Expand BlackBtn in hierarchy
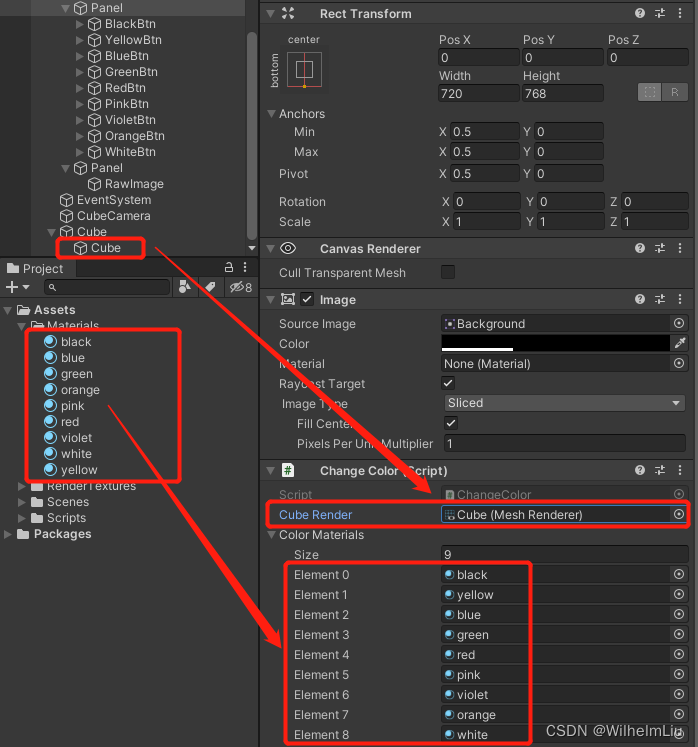 coord(80,24)
